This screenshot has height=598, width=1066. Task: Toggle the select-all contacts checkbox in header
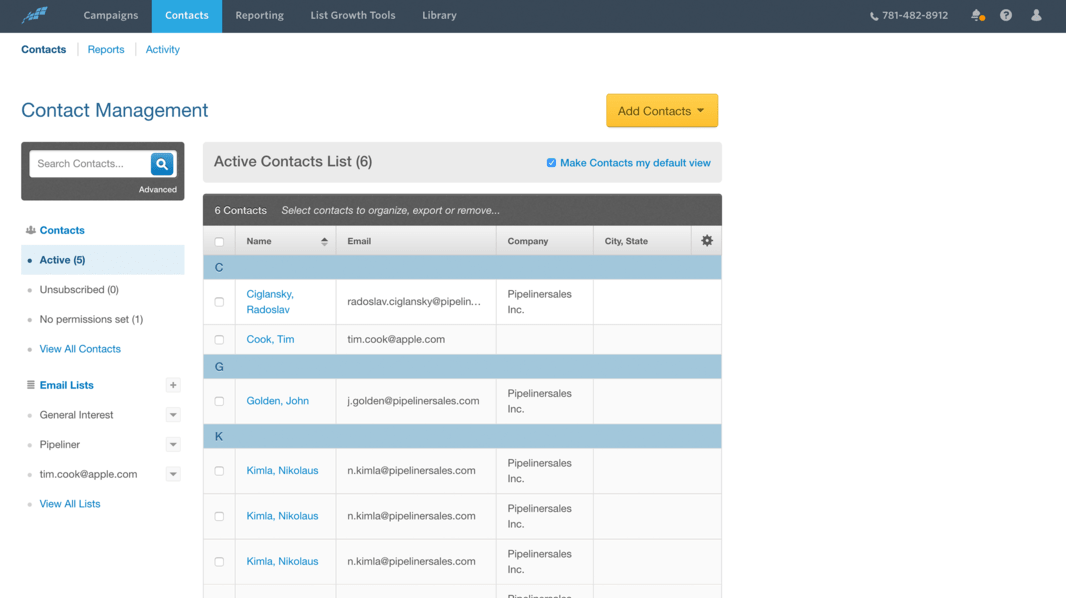[219, 242]
